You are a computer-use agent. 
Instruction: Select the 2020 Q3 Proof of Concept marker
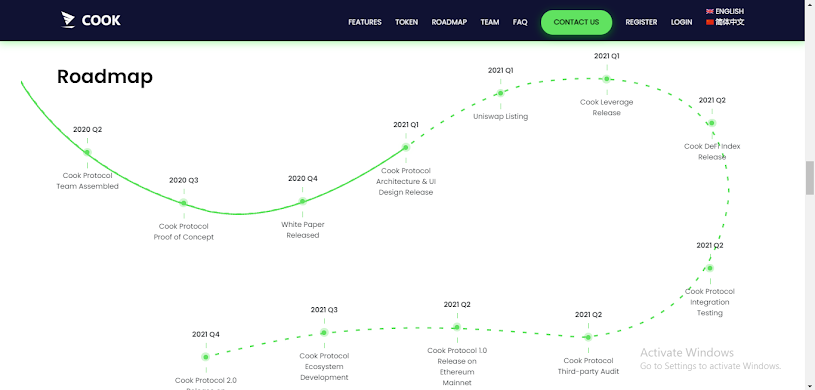click(x=183, y=203)
